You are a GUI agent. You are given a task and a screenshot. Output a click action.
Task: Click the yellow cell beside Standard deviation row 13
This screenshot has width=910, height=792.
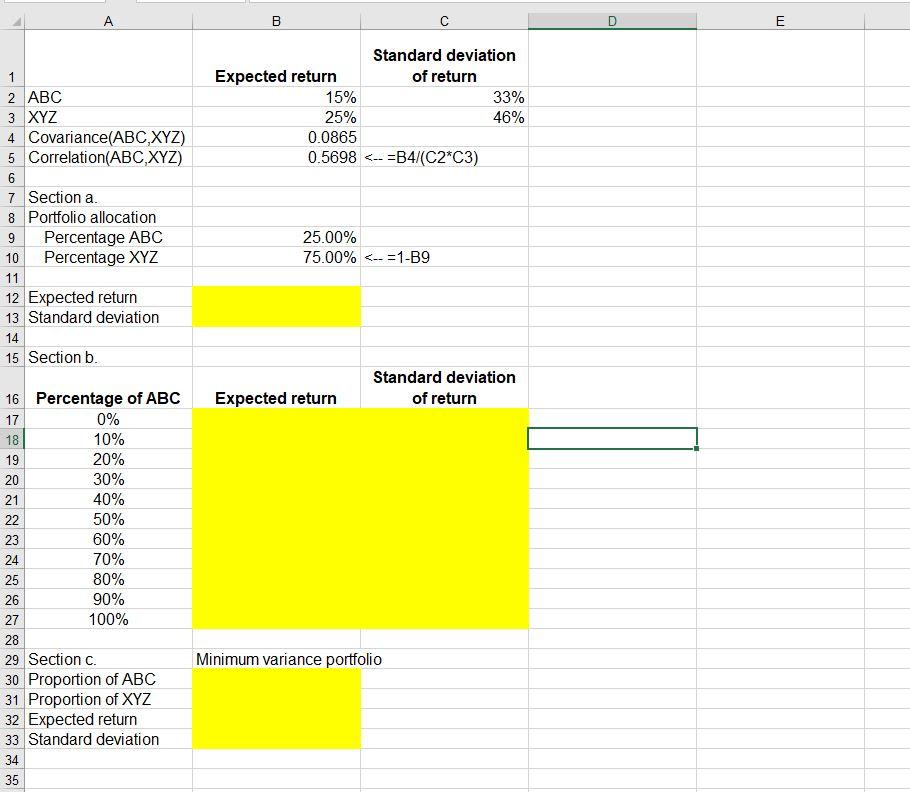tap(275, 317)
